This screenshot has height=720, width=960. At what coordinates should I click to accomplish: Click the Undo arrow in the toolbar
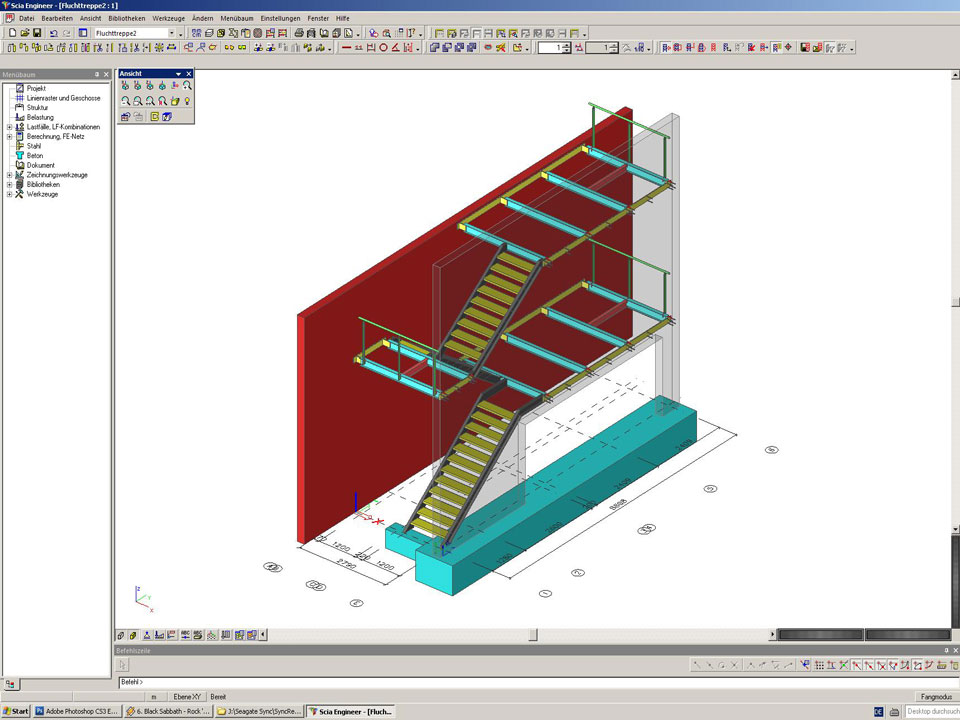click(x=54, y=33)
